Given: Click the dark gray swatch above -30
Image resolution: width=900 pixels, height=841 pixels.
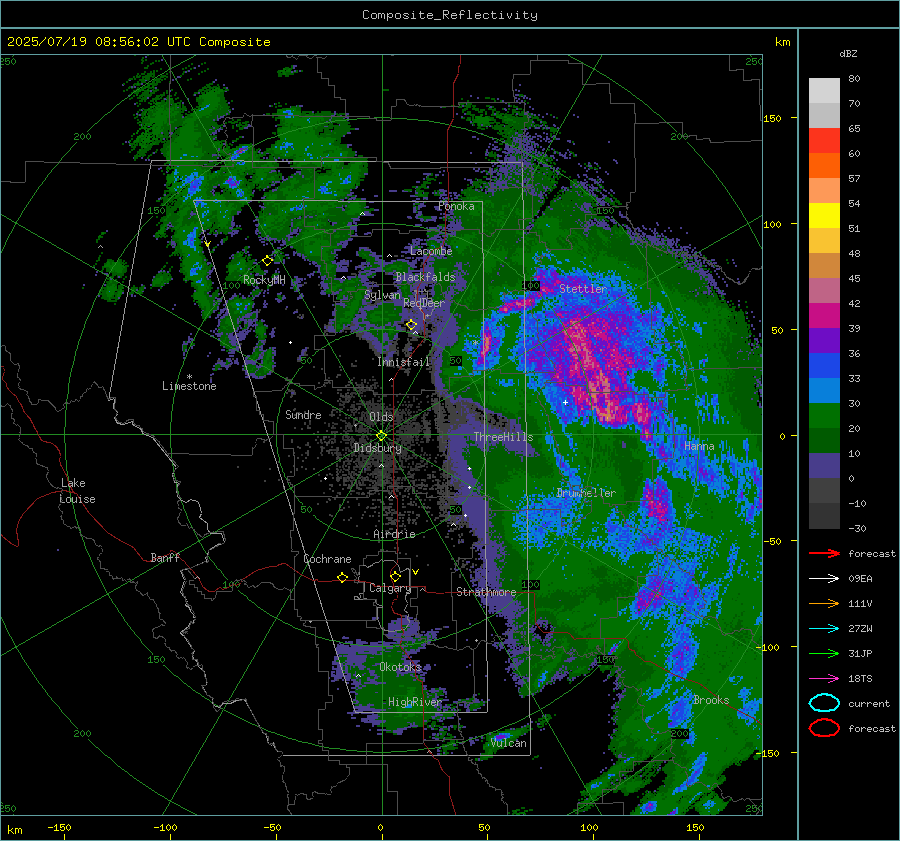Looking at the screenshot, I should pos(824,516).
